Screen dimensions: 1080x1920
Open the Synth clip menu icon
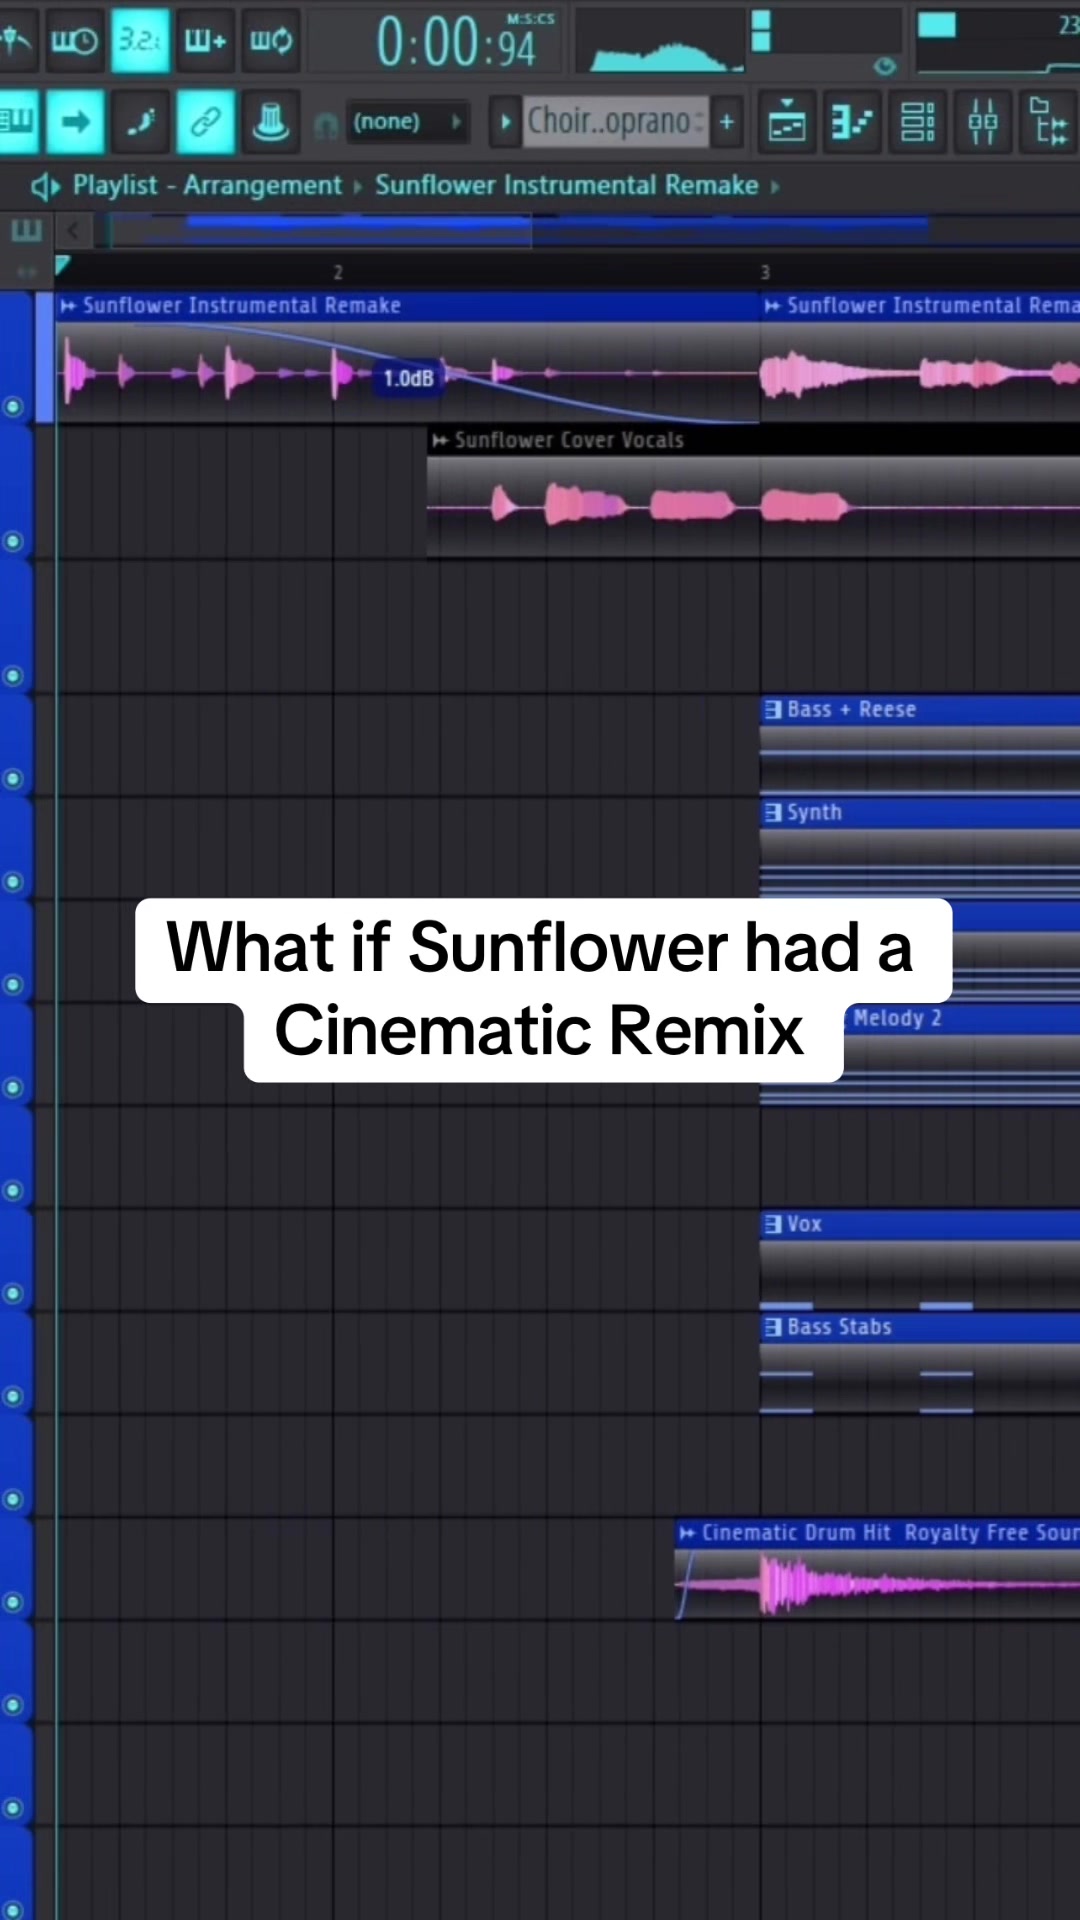773,813
